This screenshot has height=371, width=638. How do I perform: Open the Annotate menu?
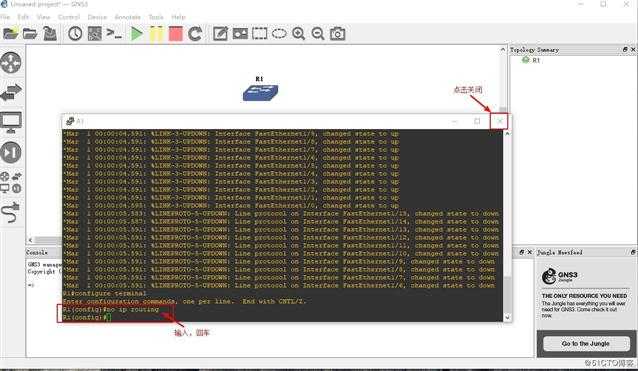[x=127, y=17]
